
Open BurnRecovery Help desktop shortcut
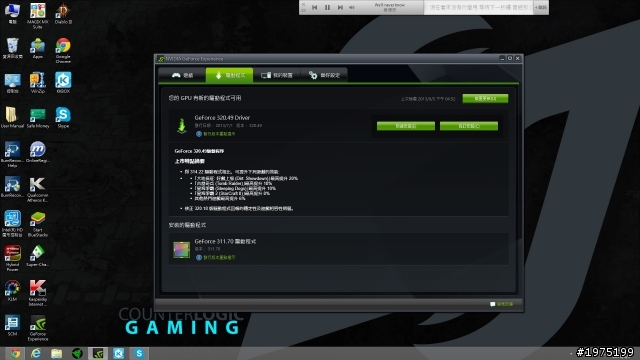[12, 155]
